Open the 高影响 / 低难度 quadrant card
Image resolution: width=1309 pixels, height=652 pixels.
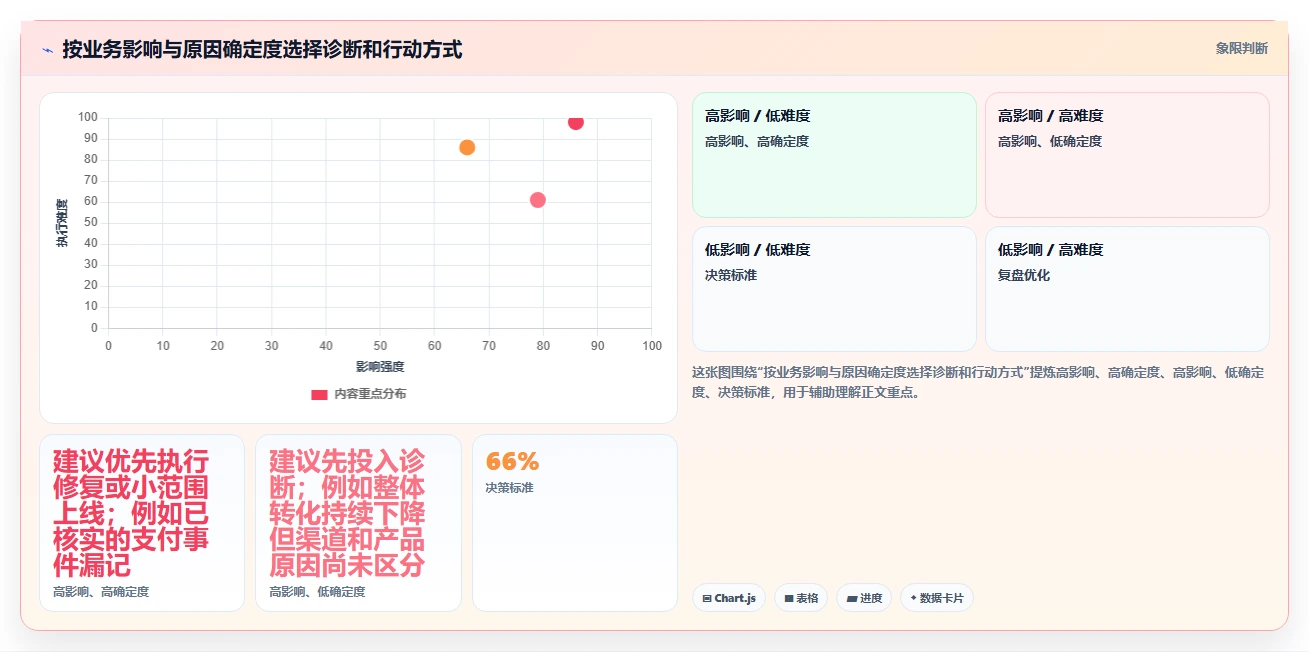pyautogui.click(x=834, y=155)
